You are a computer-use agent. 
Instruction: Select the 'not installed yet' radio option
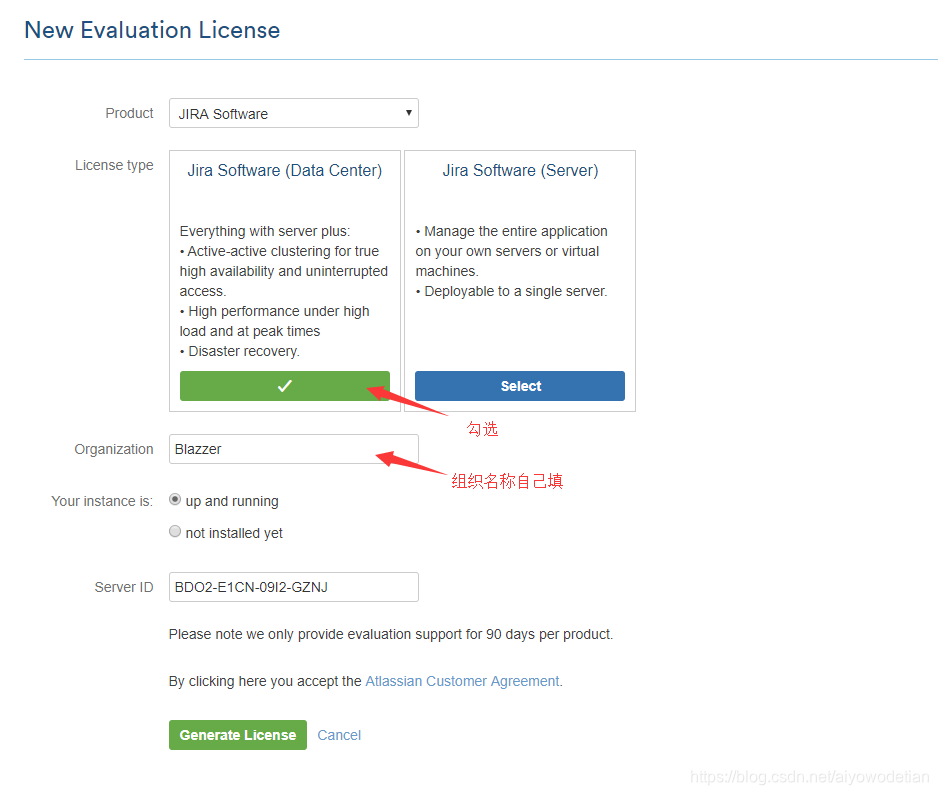click(x=175, y=531)
